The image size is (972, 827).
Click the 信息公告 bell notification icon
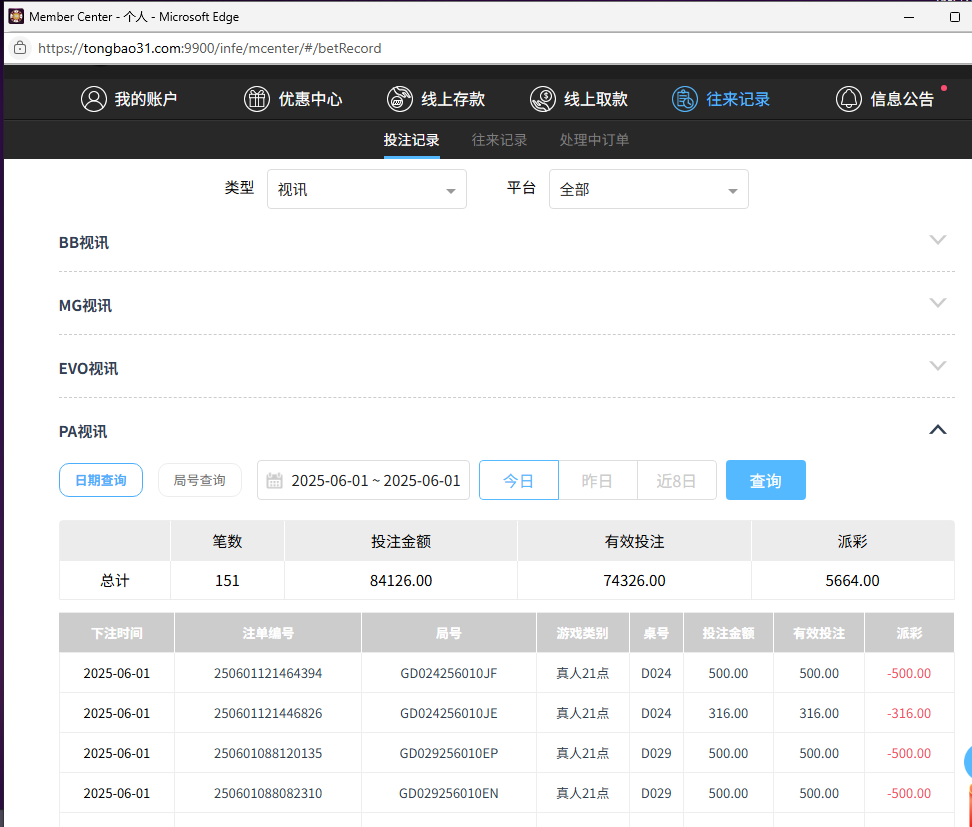pos(849,99)
